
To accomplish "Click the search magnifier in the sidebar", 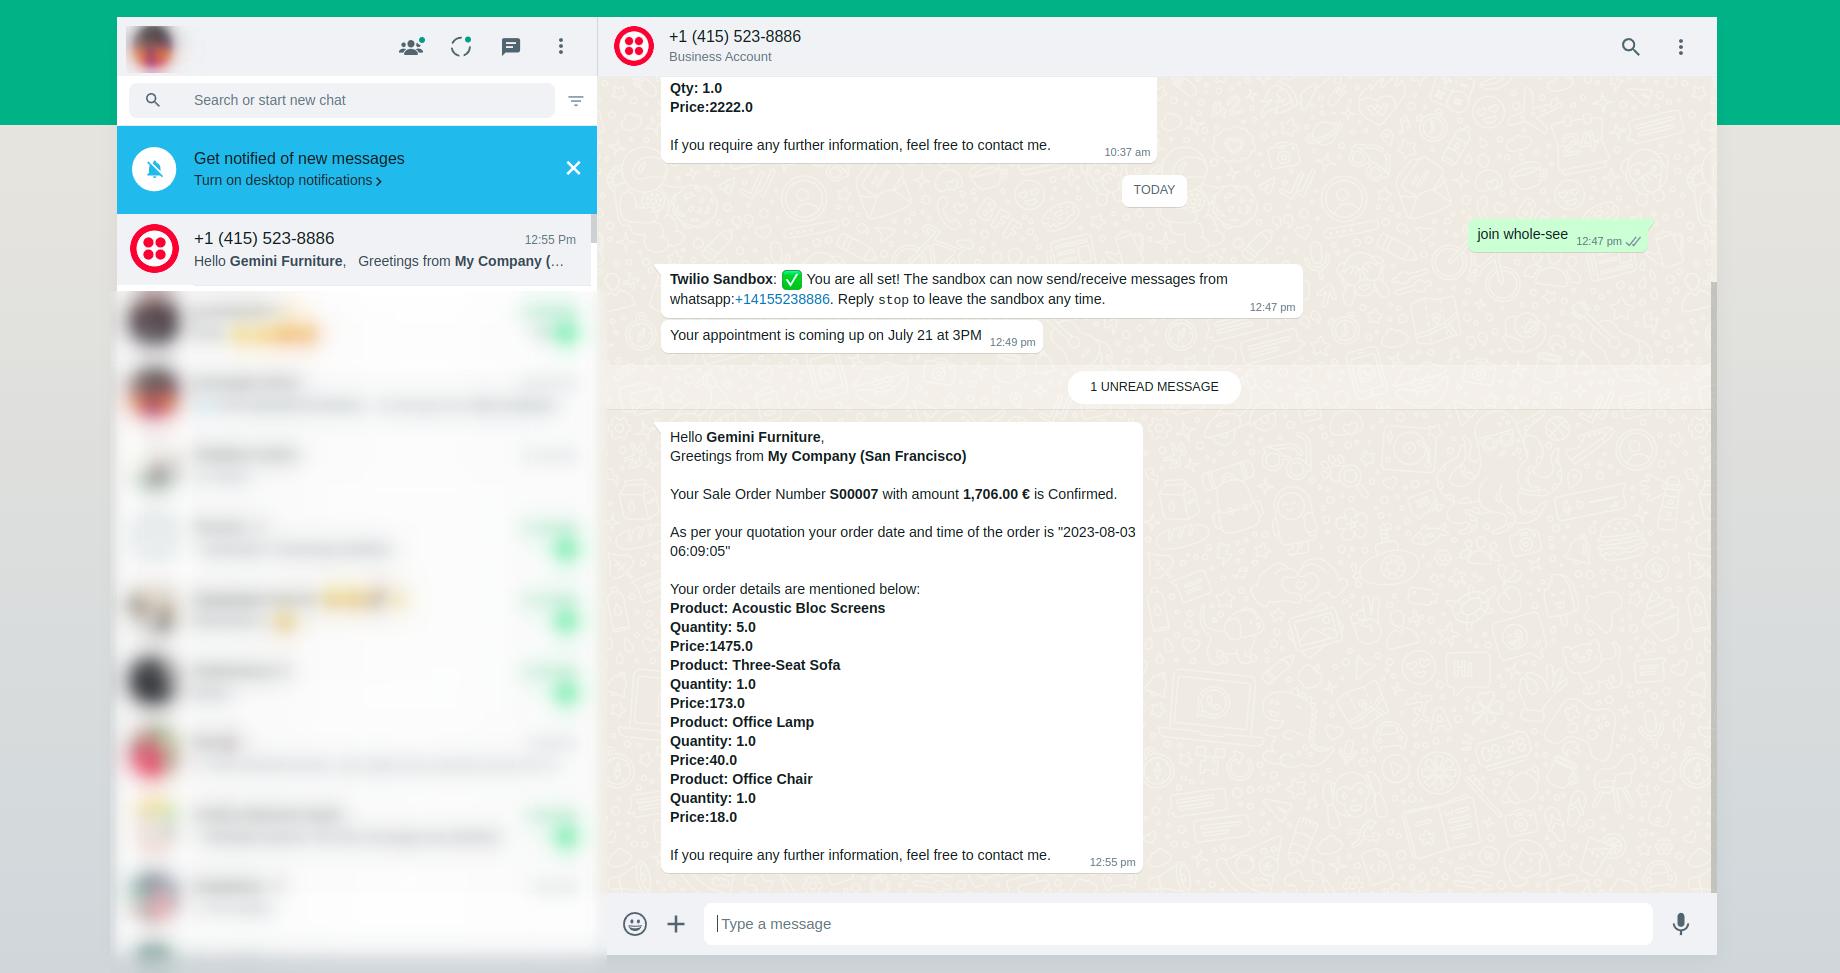I will [153, 100].
